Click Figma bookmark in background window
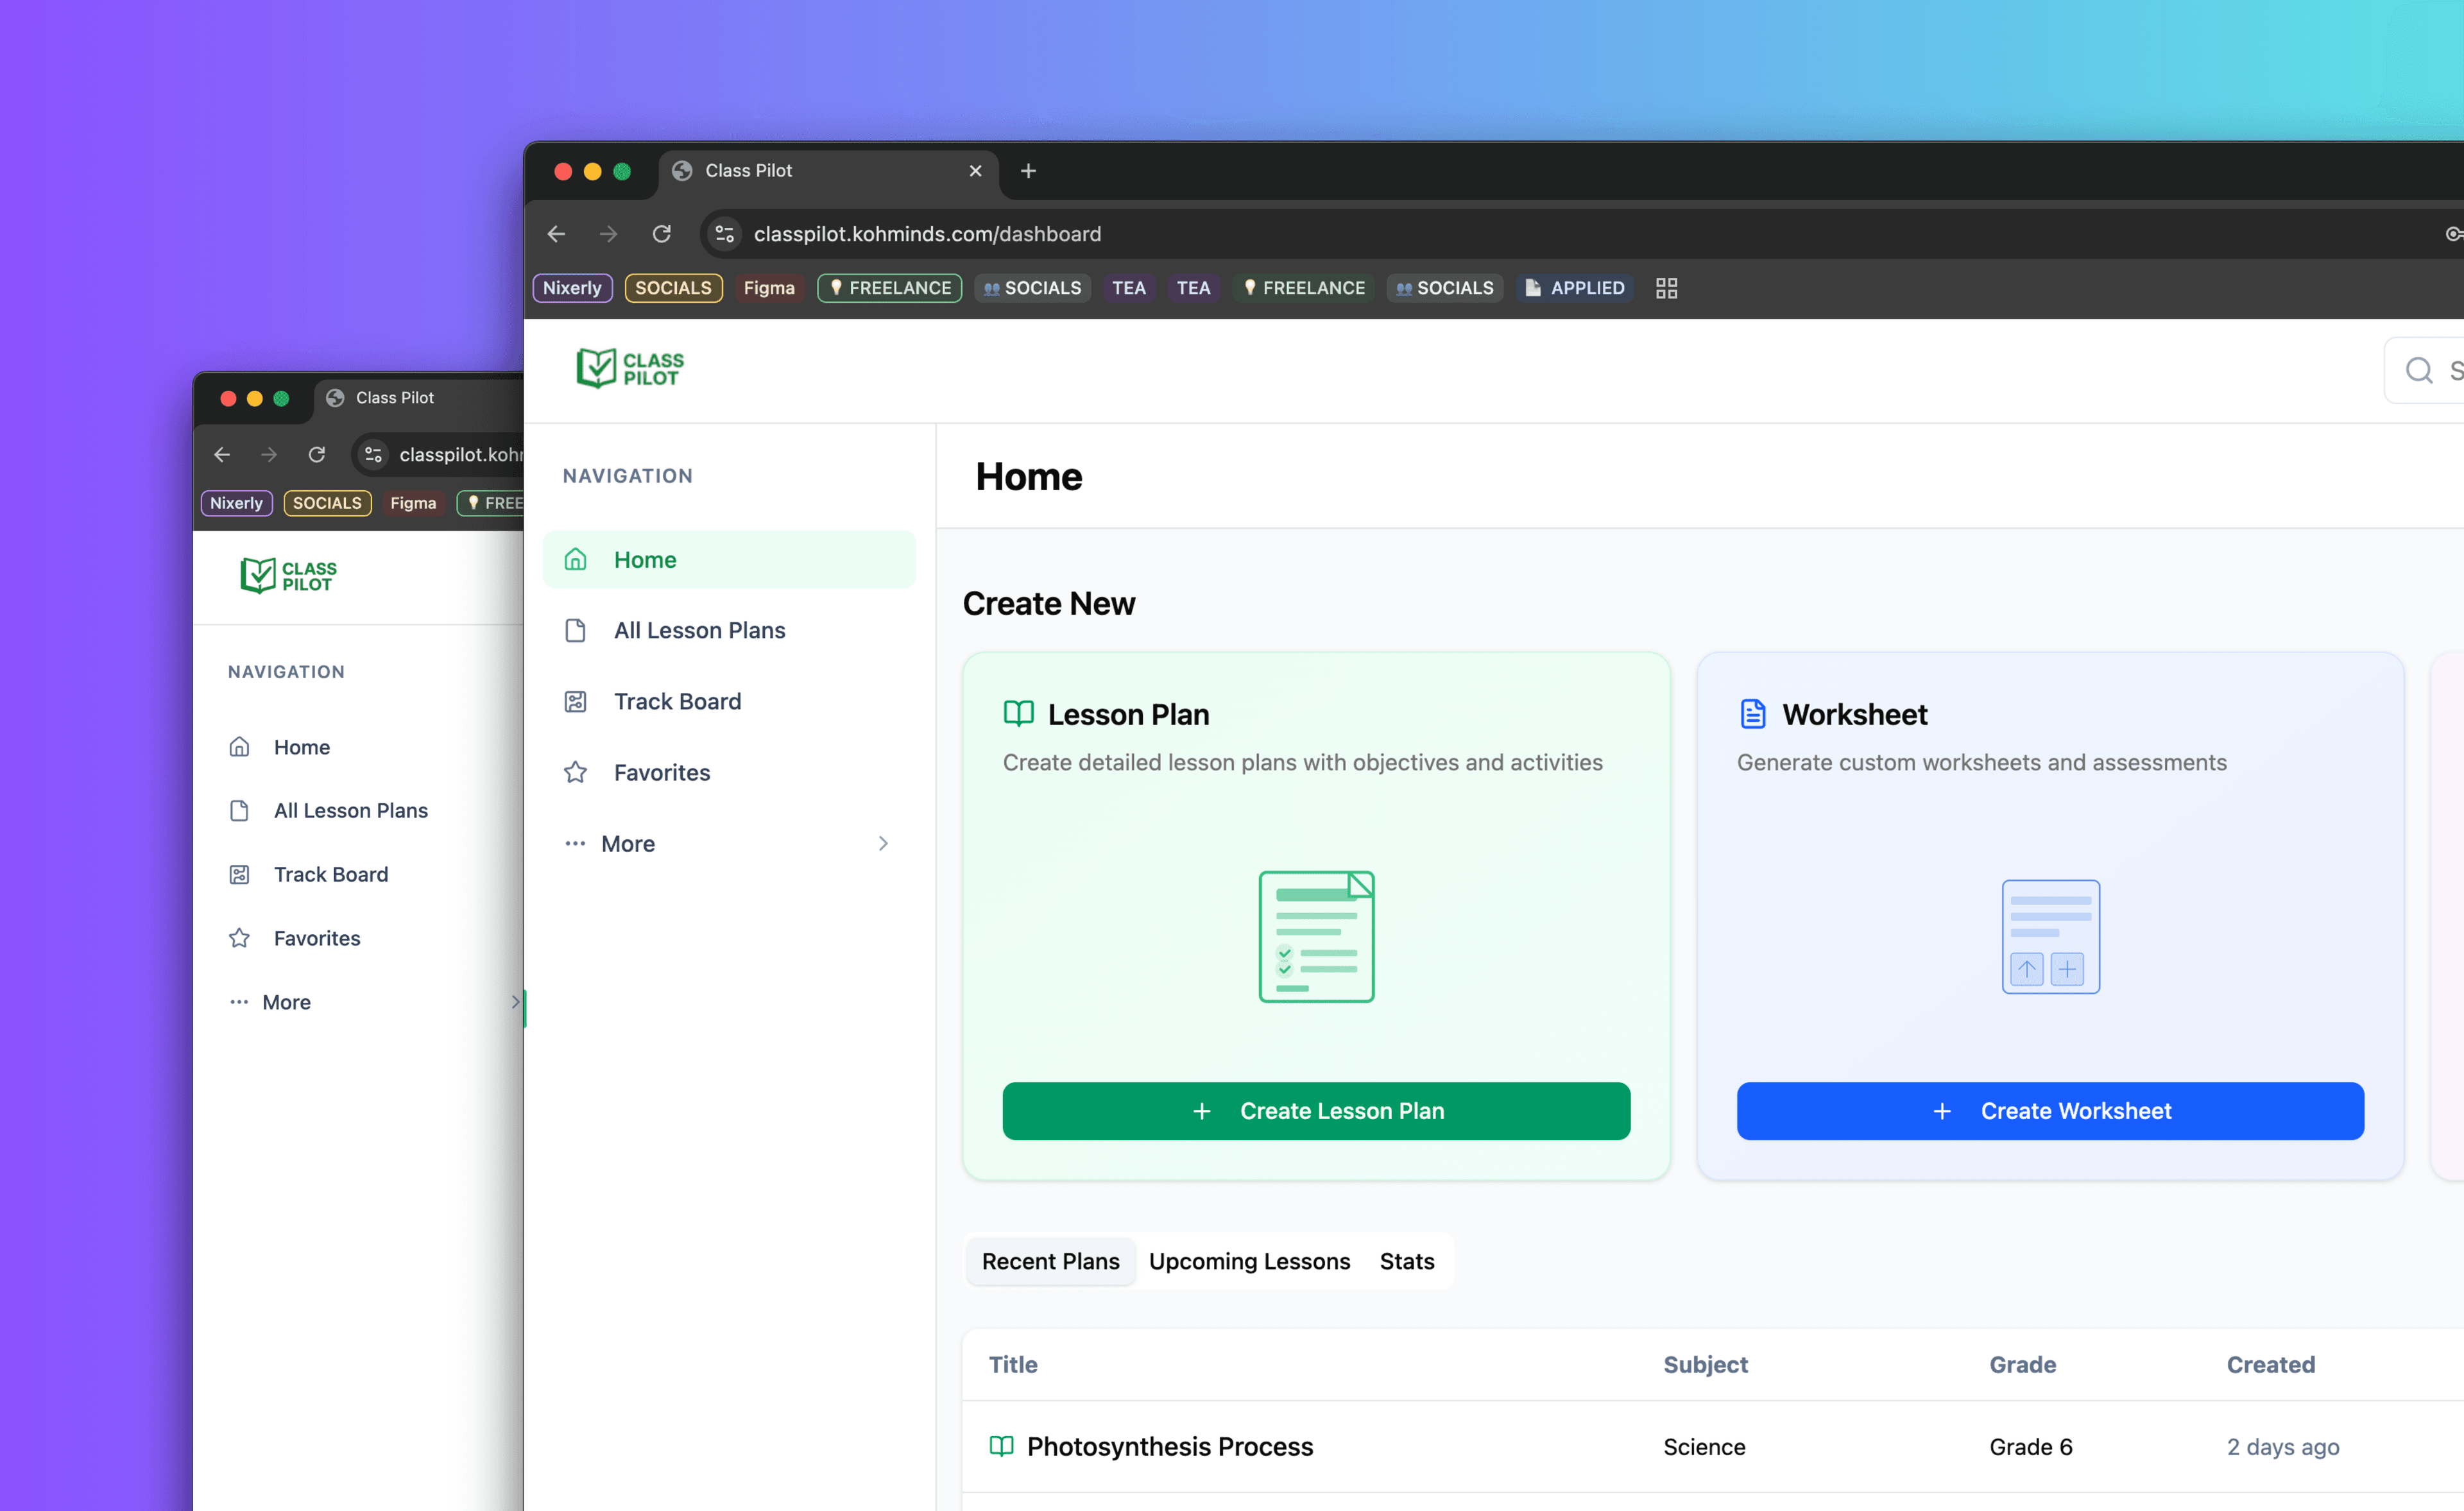Screen dimensions: 2464x1511 pyautogui.click(x=413, y=503)
